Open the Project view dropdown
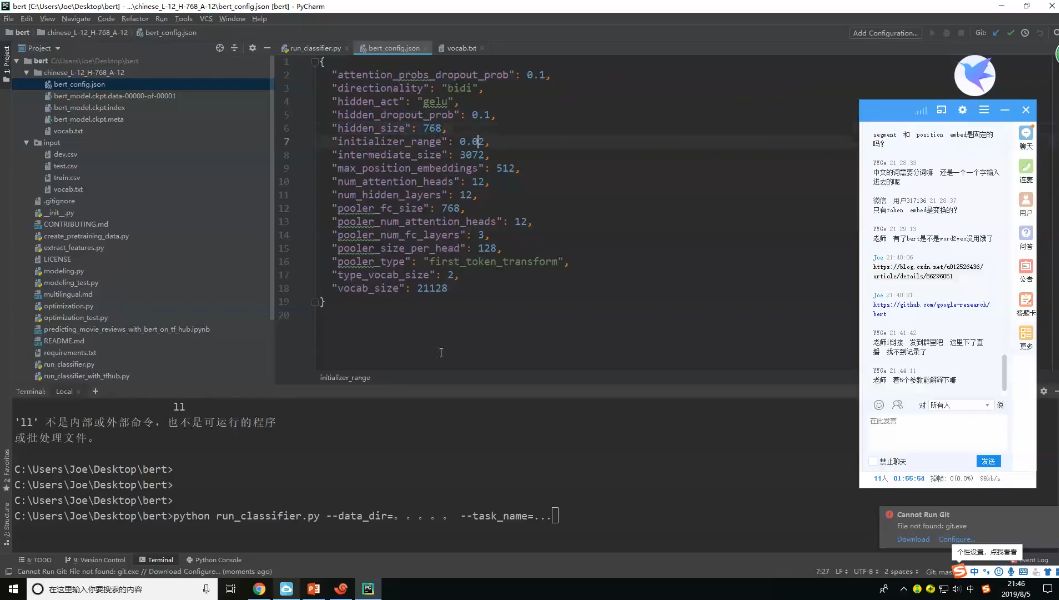Image resolution: width=1059 pixels, height=600 pixels. pyautogui.click(x=44, y=48)
